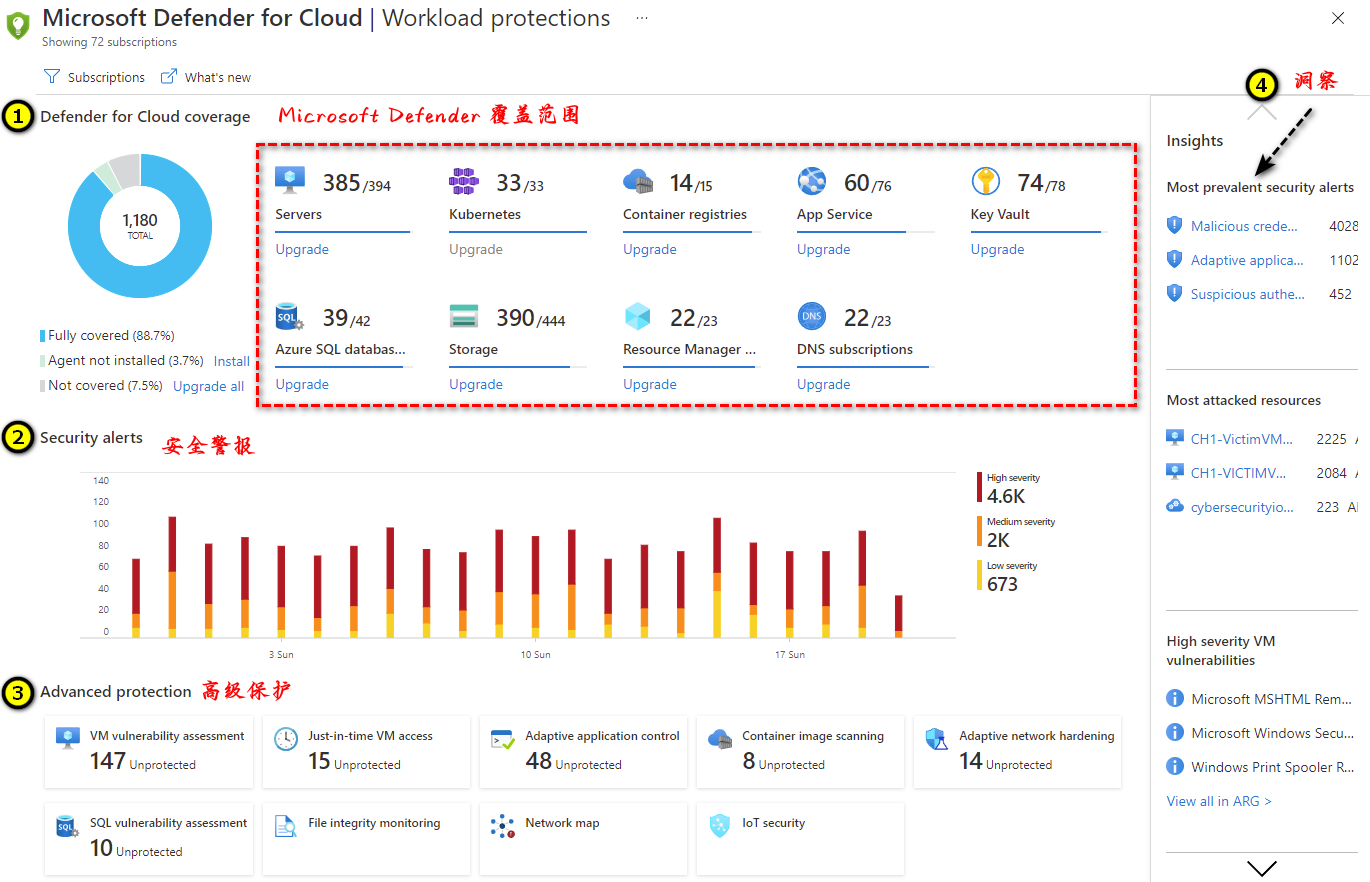Click the Container image scanning icon

(720, 740)
